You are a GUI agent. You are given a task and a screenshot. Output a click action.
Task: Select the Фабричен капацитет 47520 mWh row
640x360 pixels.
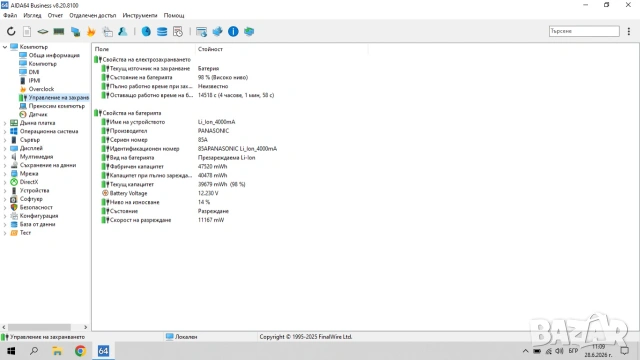tap(164, 167)
